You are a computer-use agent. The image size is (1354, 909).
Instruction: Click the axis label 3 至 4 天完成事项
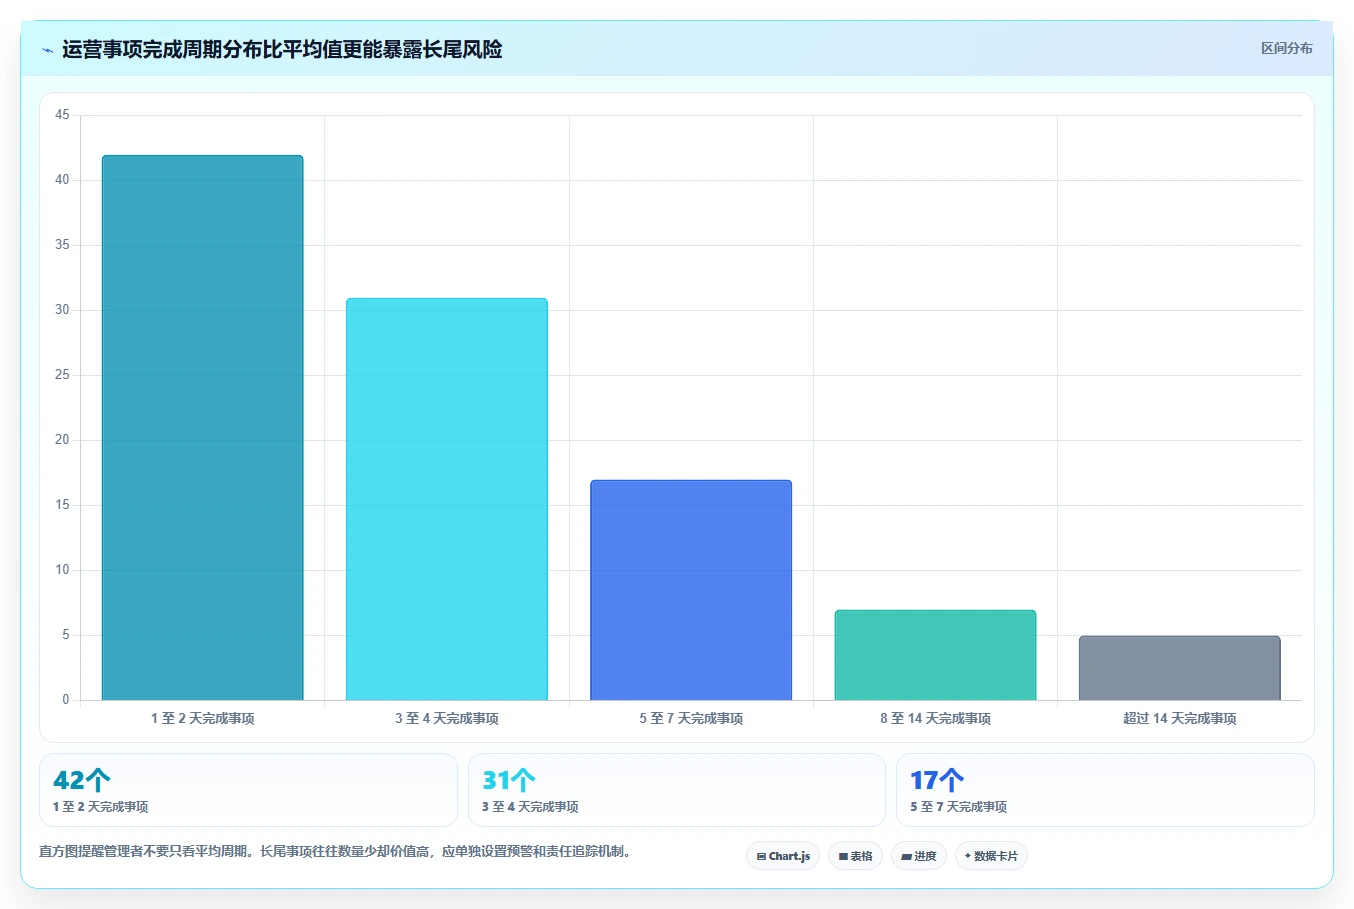pos(447,718)
